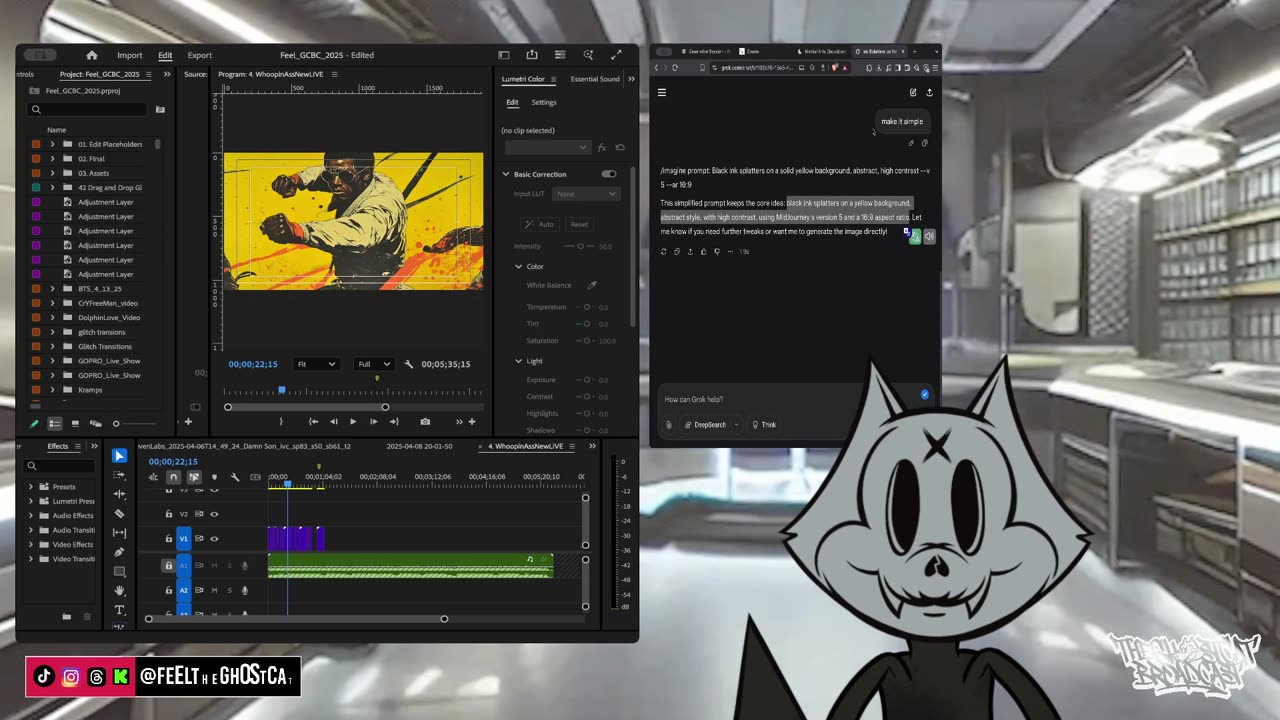Go to In point in Program Monitor
This screenshot has height=720, width=1280.
[314, 422]
